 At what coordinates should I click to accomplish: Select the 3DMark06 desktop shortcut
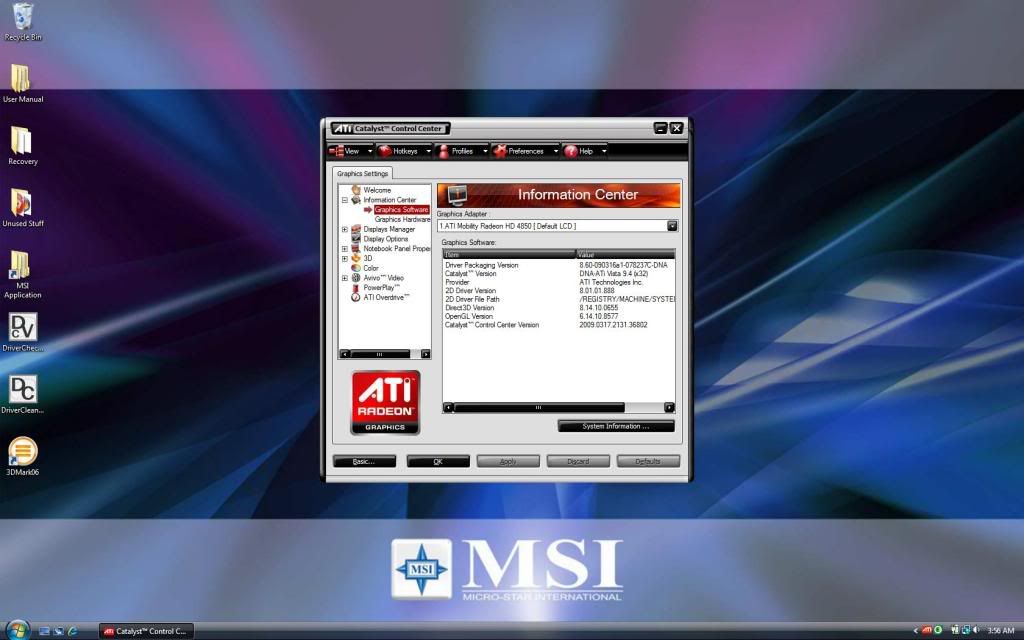23,456
